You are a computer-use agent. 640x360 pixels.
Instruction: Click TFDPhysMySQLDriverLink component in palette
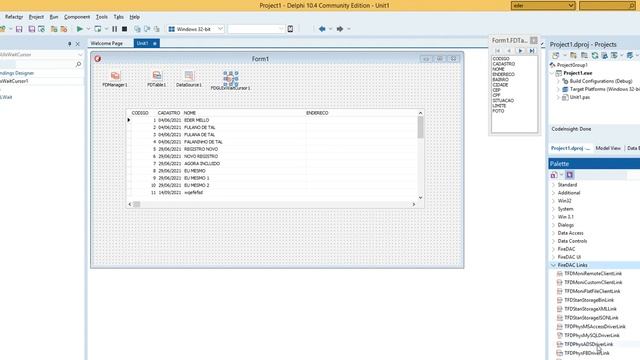pyautogui.click(x=592, y=335)
